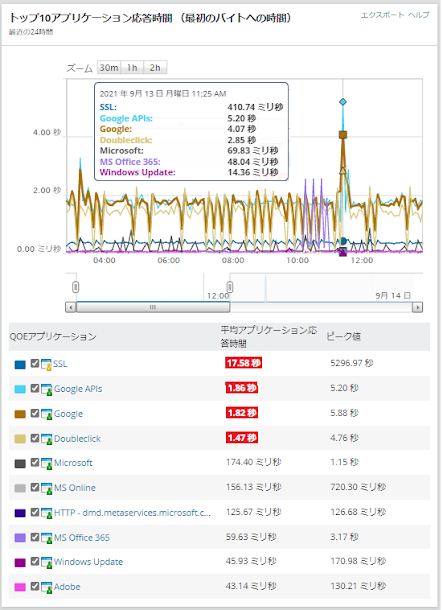Click the Adobe peak value 130.21 ミリ秒
This screenshot has width=443, height=610.
[358, 587]
